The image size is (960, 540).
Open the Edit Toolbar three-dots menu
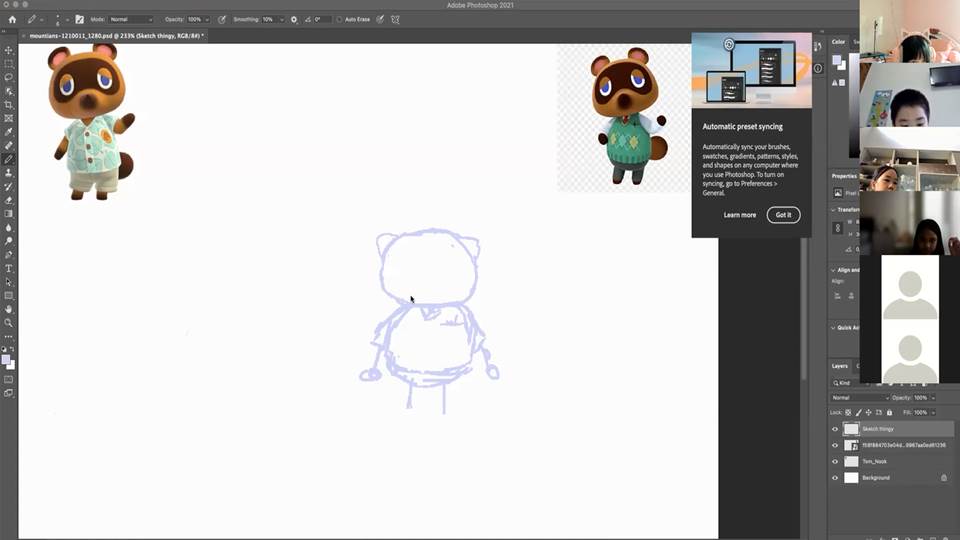click(9, 336)
